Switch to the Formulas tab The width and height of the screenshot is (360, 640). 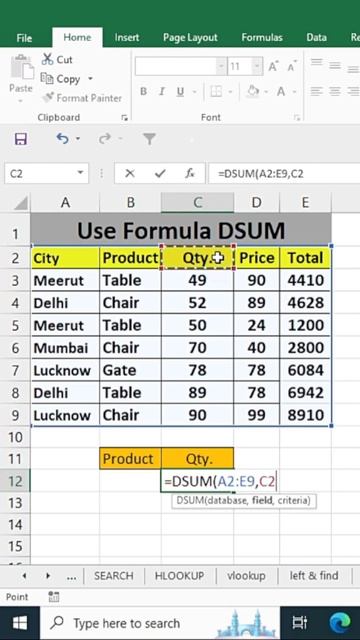tap(262, 38)
